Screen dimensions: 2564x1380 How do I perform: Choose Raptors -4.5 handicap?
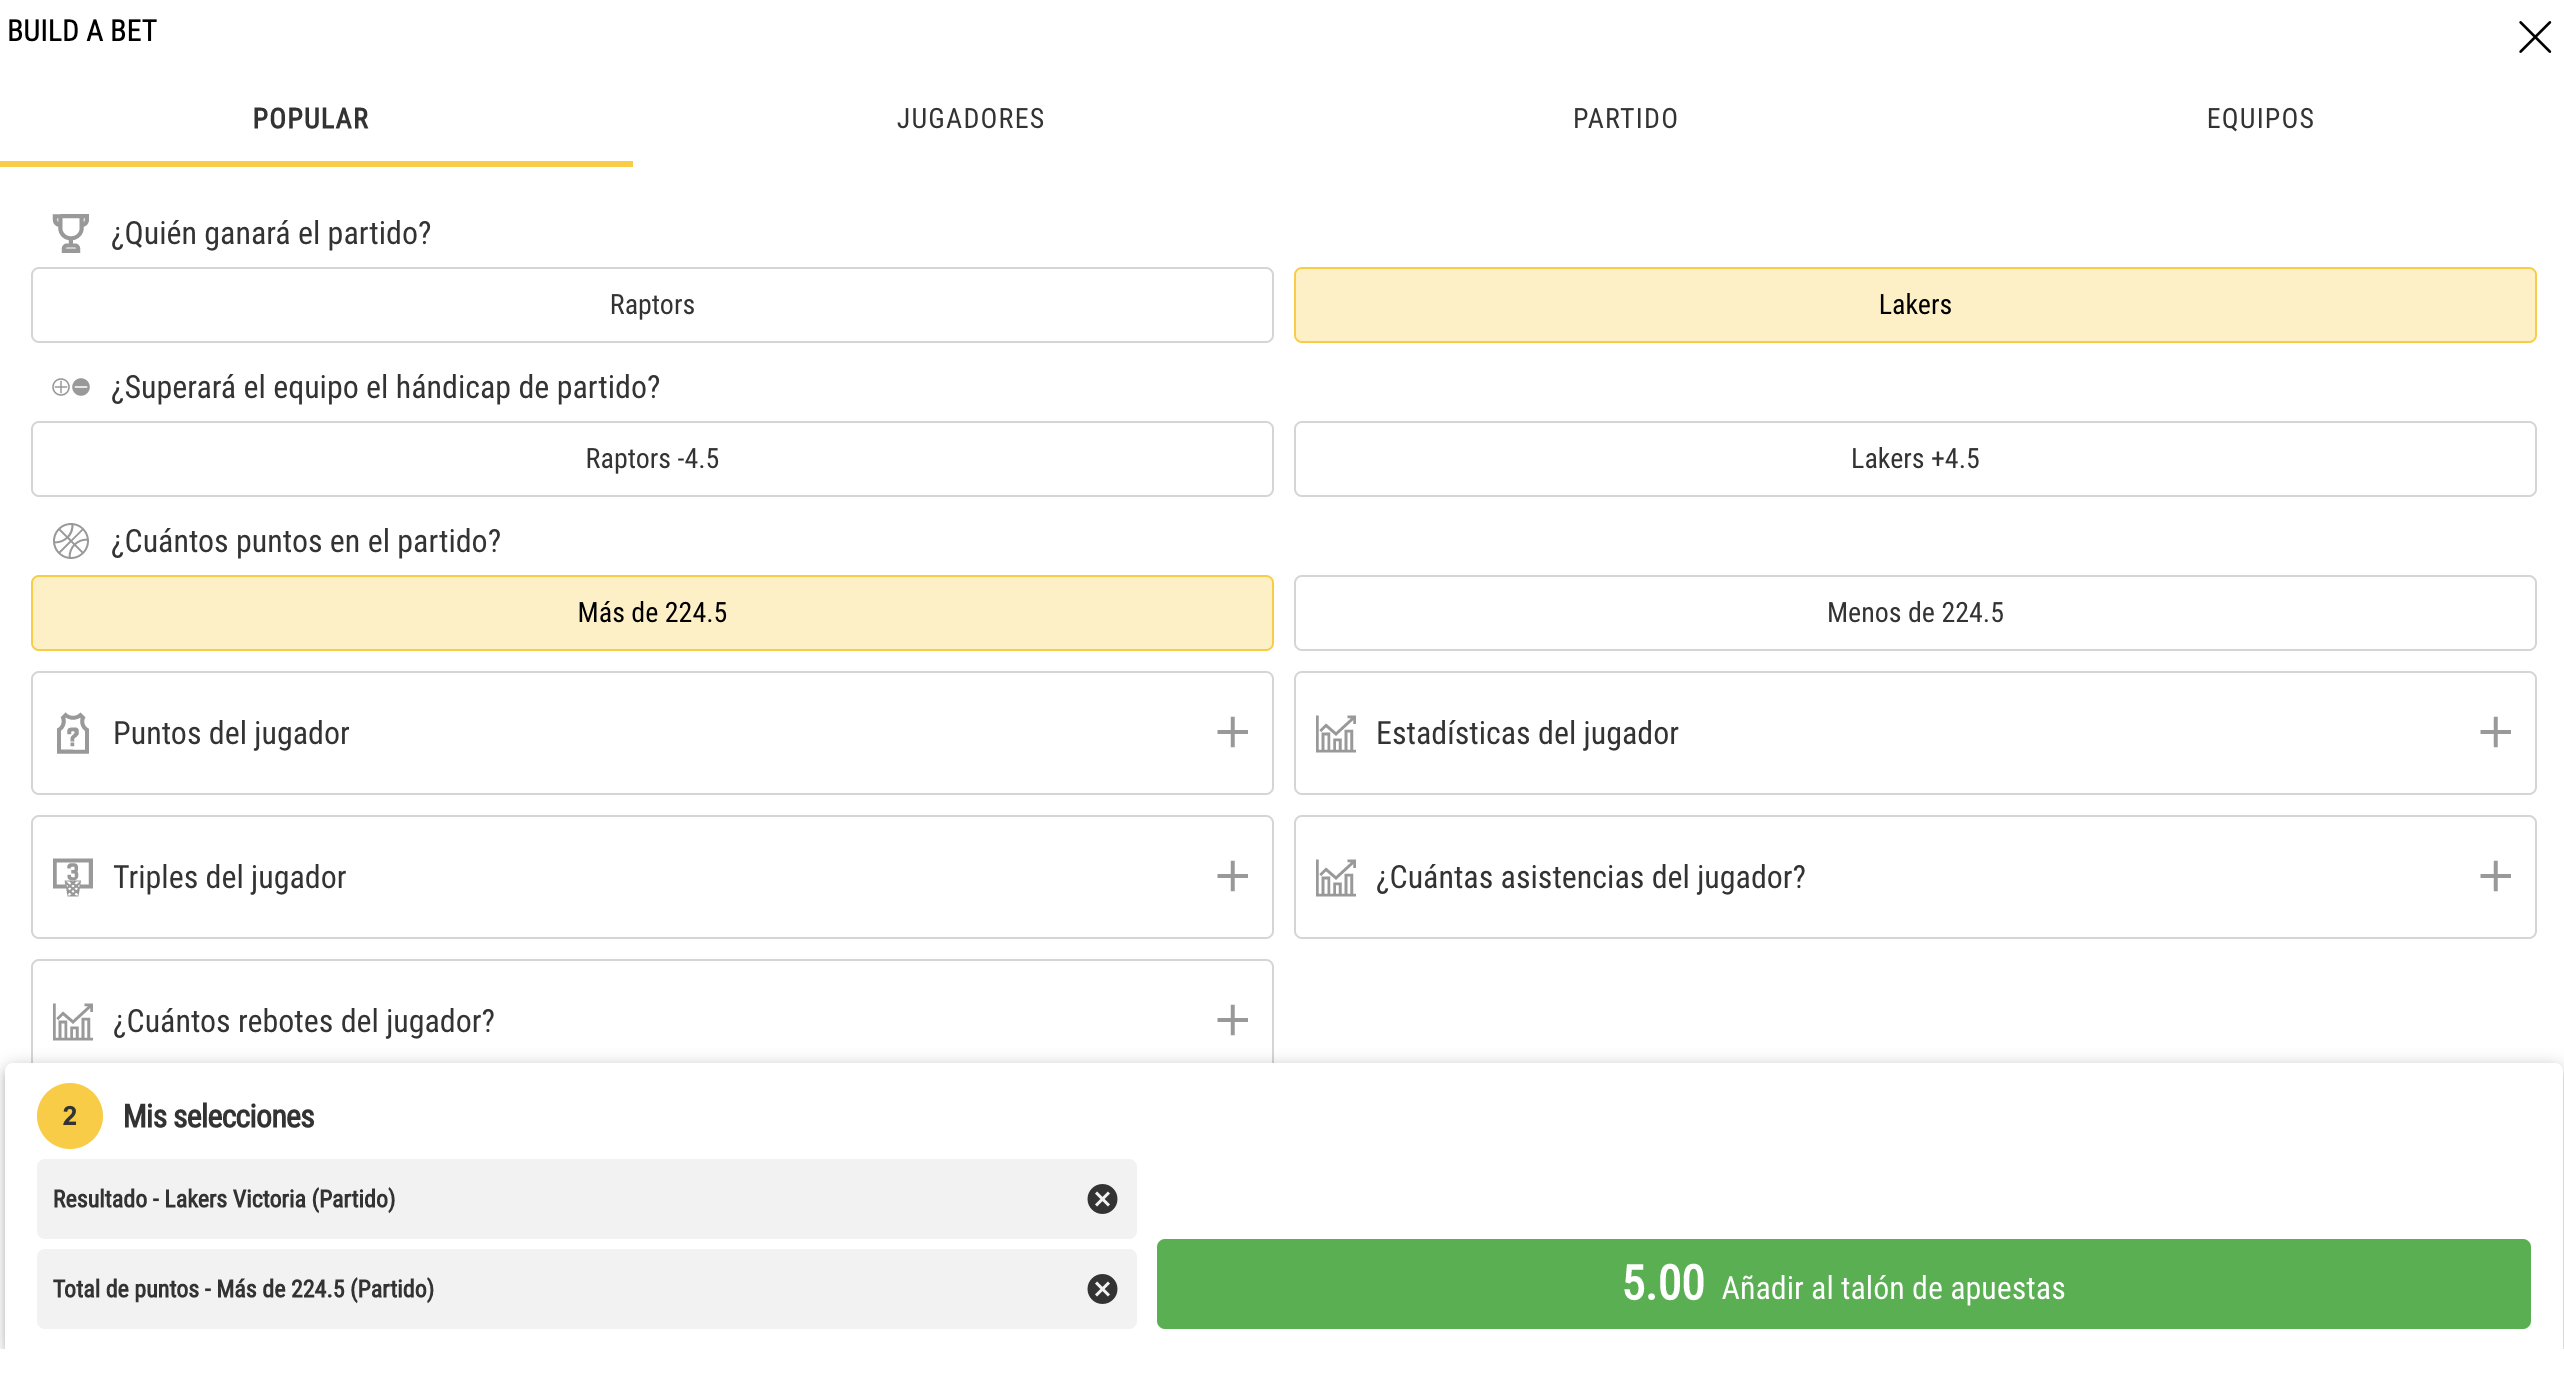652,459
